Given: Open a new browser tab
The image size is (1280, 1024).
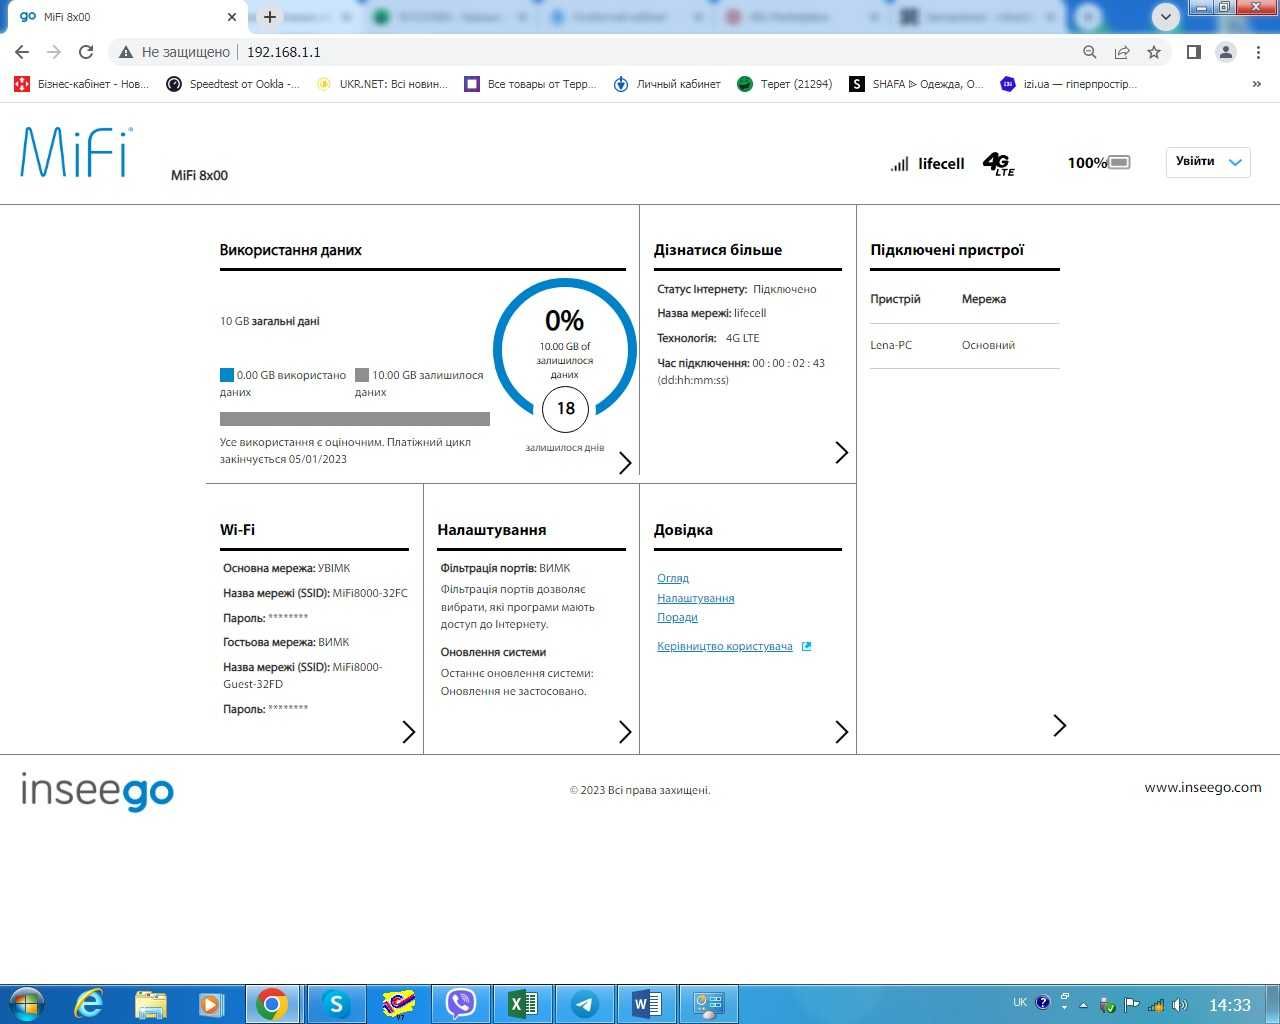Looking at the screenshot, I should pyautogui.click(x=269, y=17).
